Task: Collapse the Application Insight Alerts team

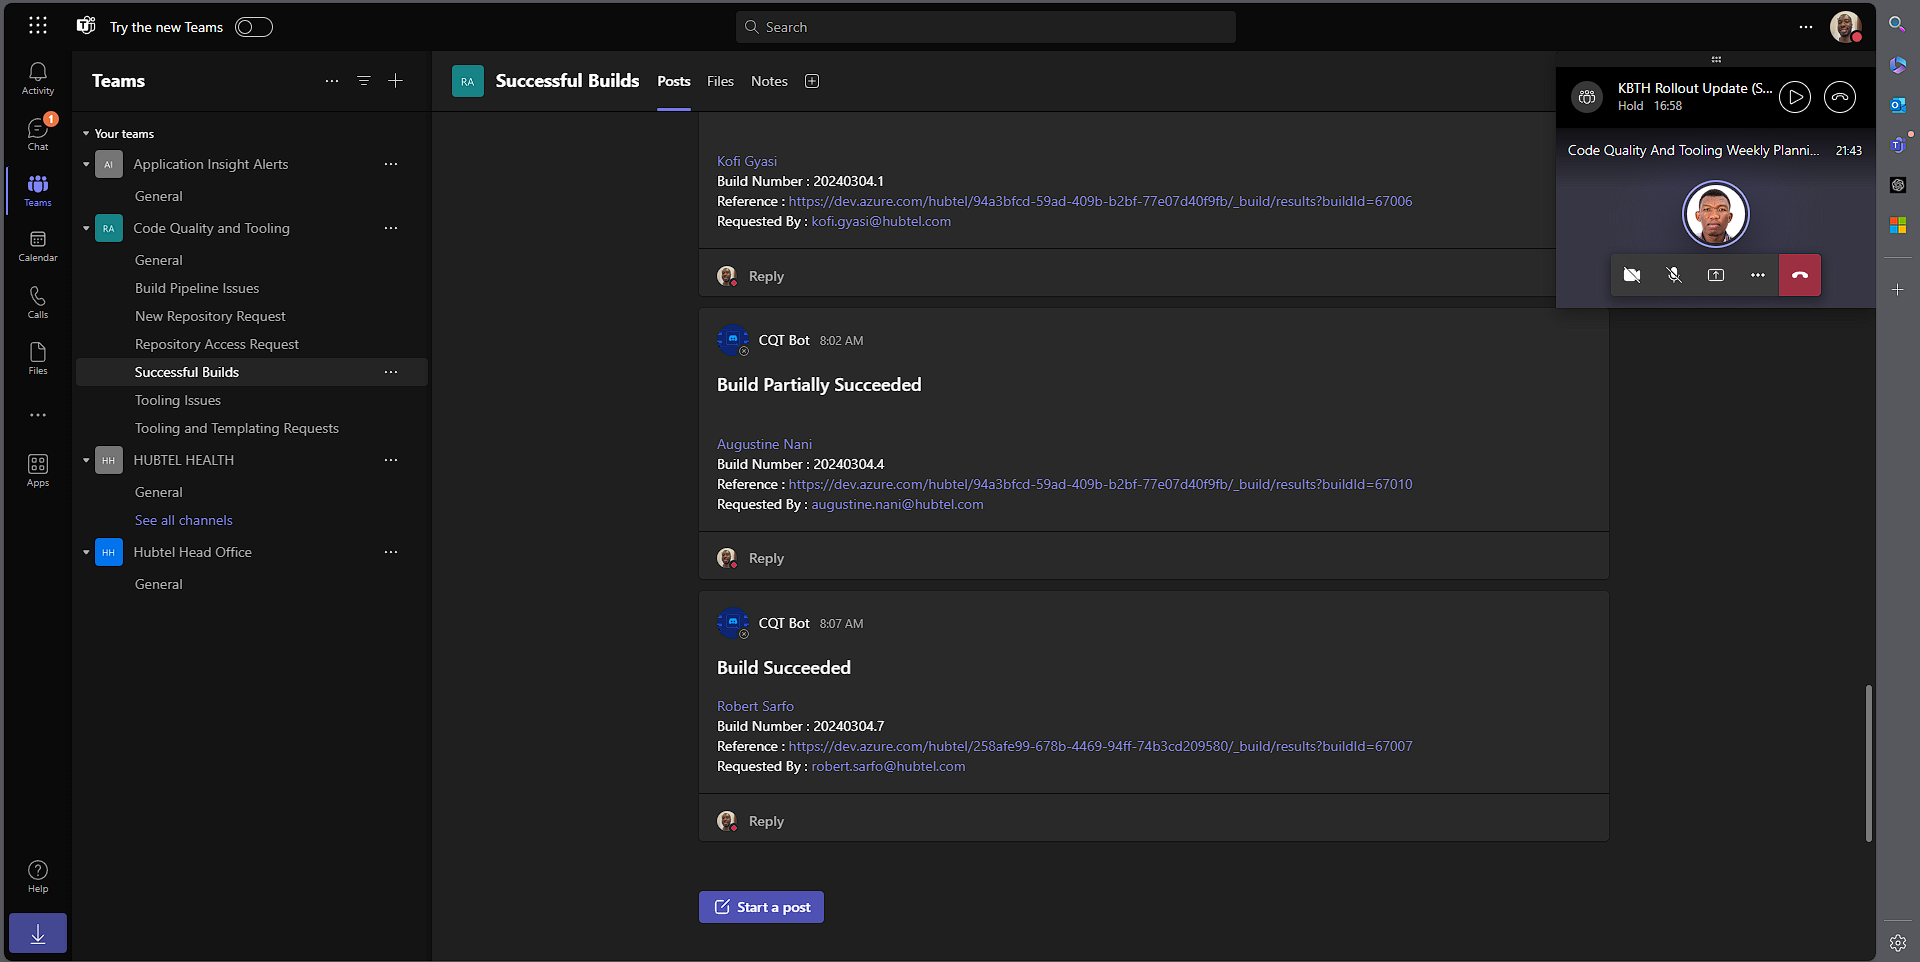Action: coord(86,164)
